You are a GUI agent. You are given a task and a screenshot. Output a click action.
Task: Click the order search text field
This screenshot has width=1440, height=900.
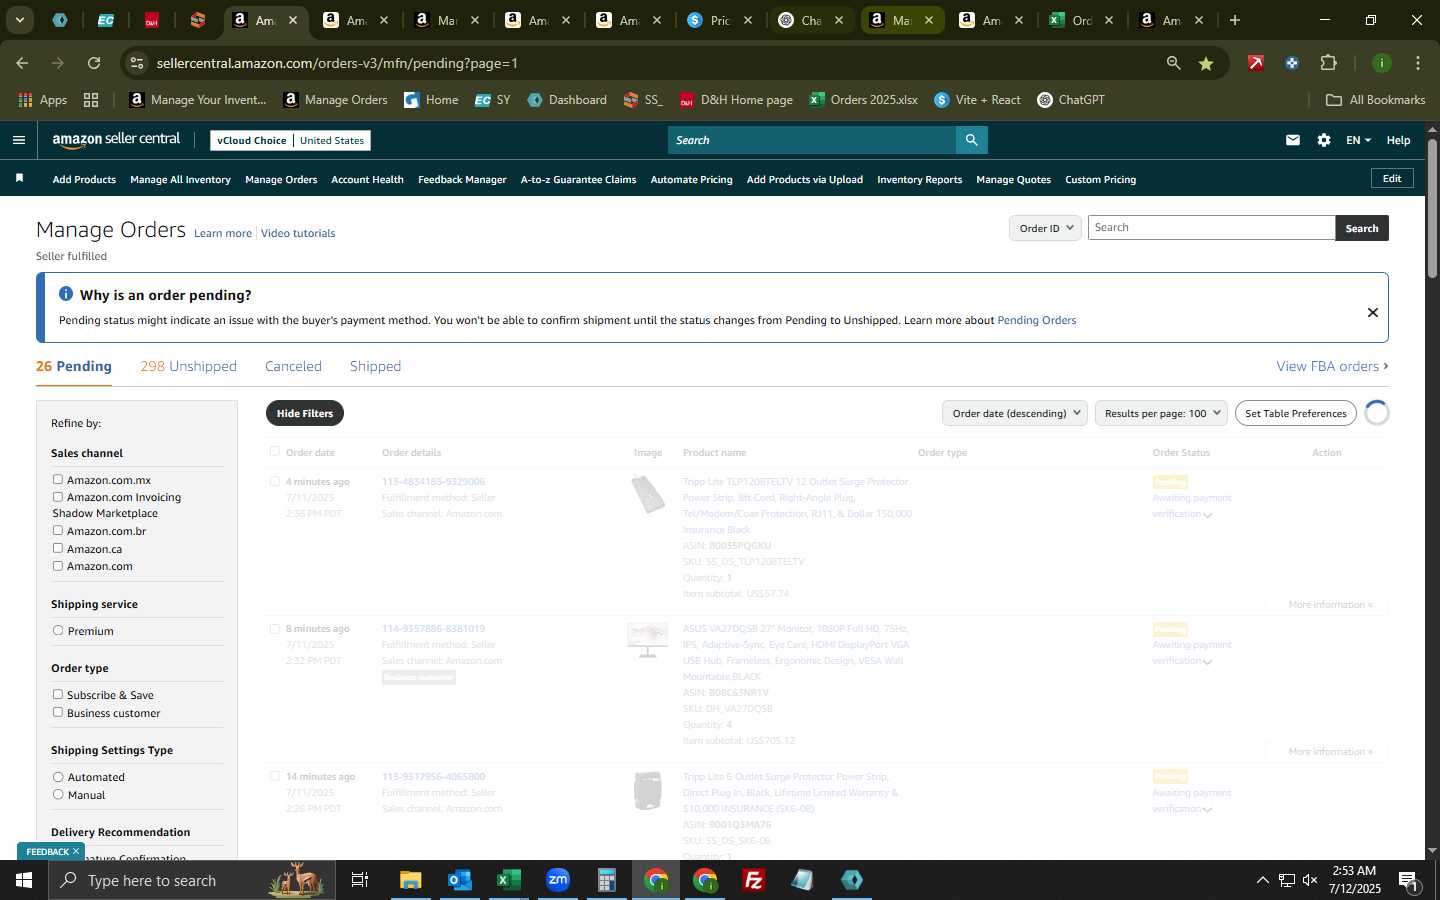click(x=1211, y=228)
